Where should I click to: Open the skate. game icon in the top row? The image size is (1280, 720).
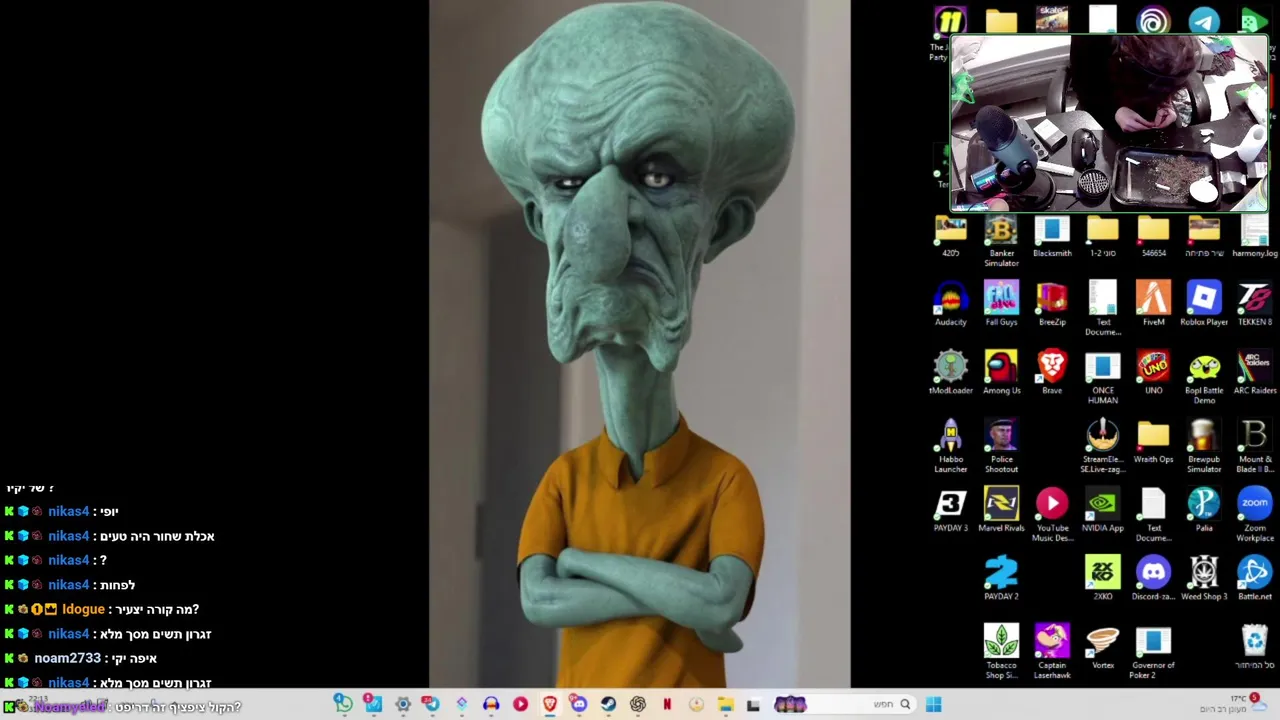[x=1052, y=19]
